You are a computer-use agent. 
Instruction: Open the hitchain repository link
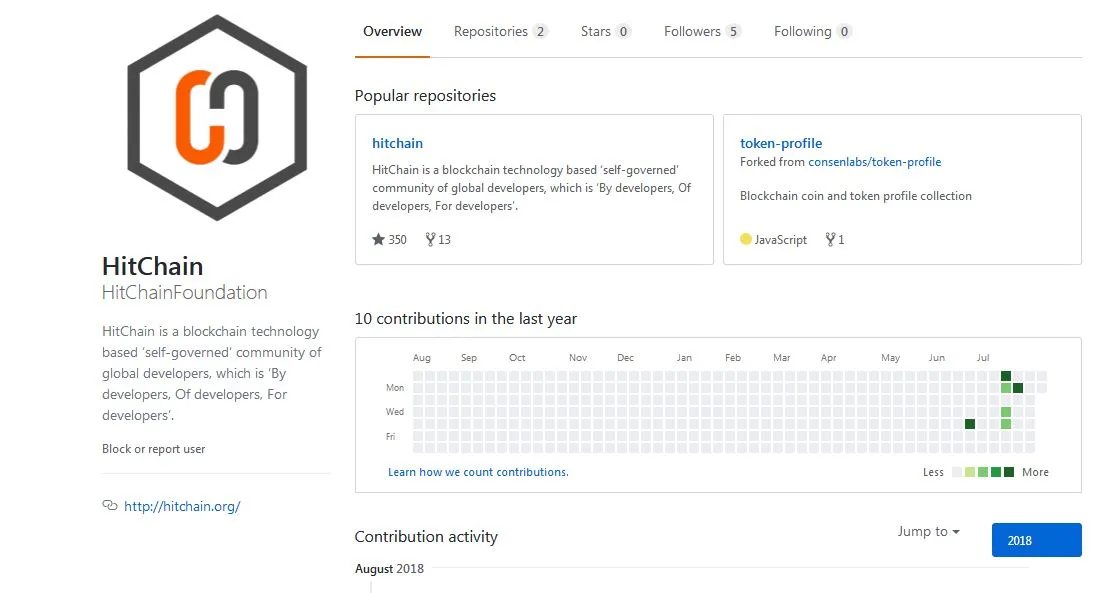click(397, 143)
